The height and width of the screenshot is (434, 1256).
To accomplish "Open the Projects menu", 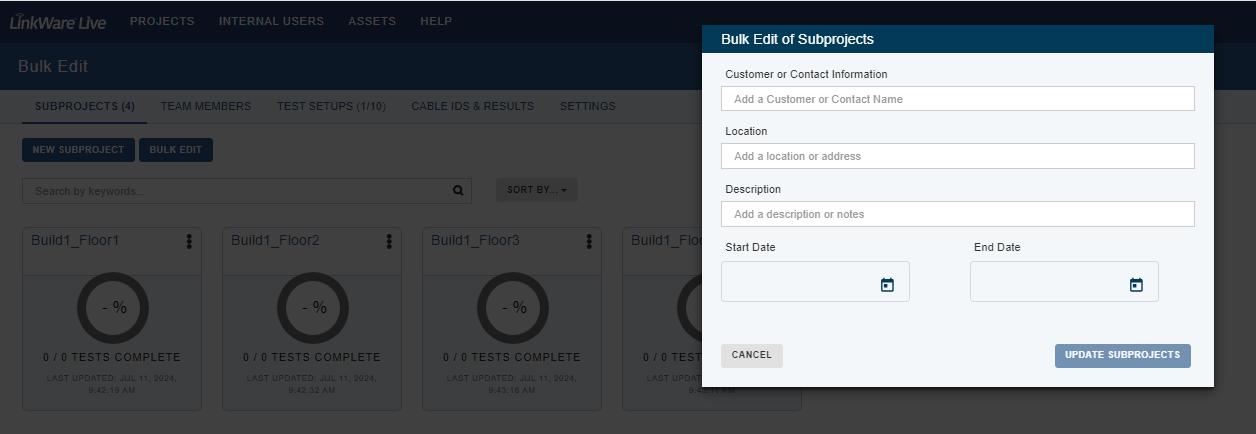I will [162, 21].
